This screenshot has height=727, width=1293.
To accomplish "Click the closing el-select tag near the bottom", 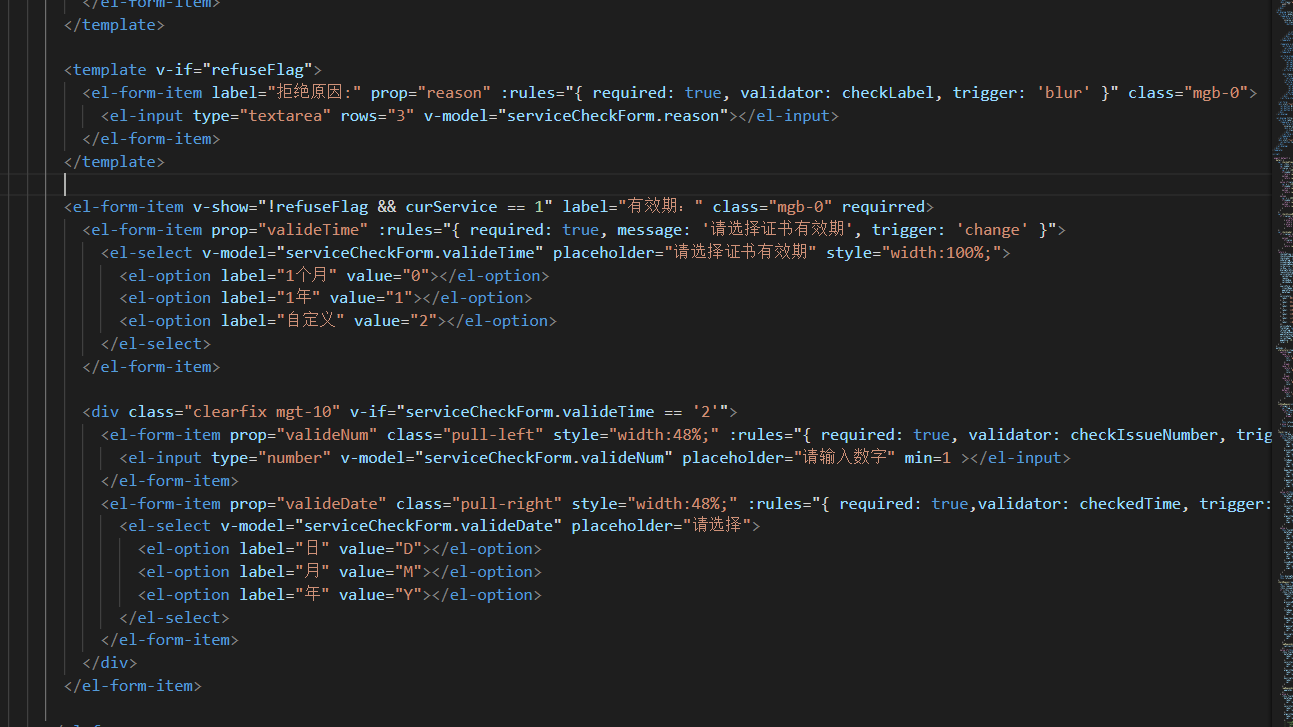I will tap(174, 616).
